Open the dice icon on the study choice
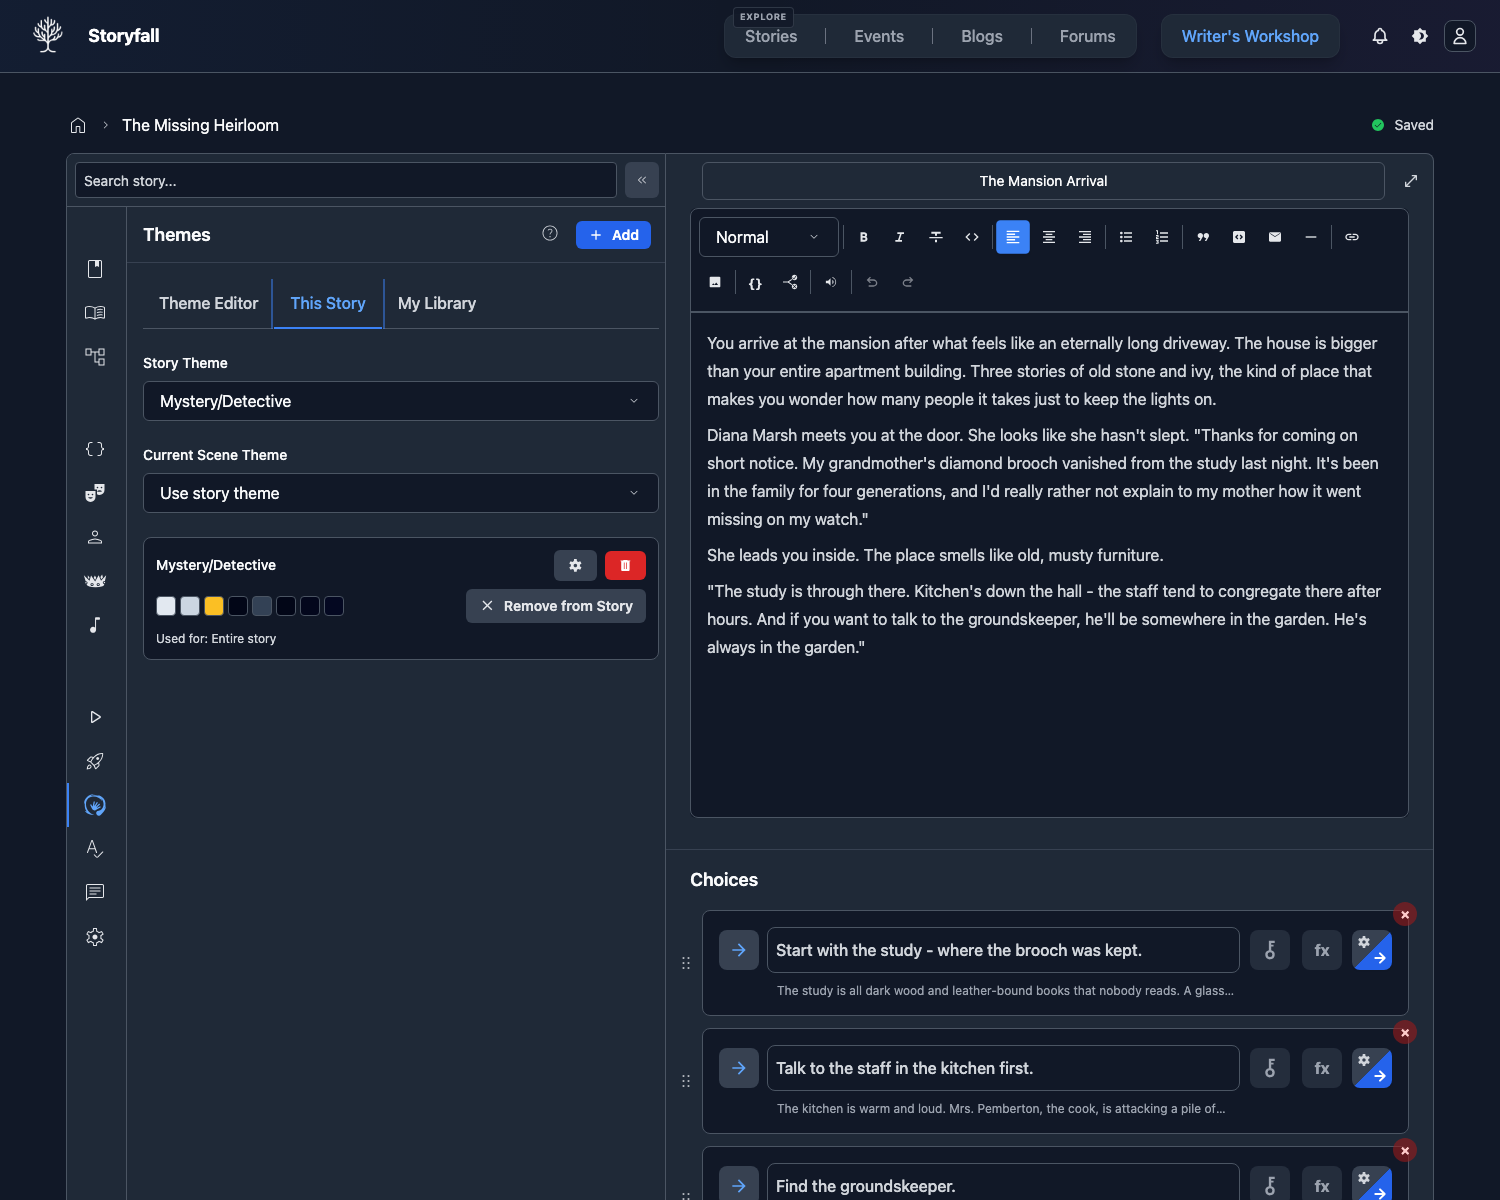The image size is (1500, 1200). [1270, 950]
